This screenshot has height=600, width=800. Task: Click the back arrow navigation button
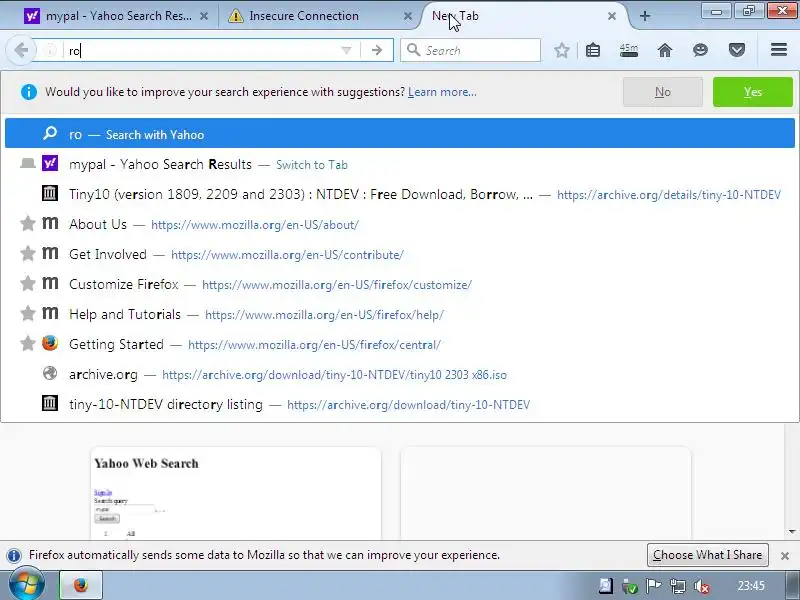pyautogui.click(x=21, y=50)
